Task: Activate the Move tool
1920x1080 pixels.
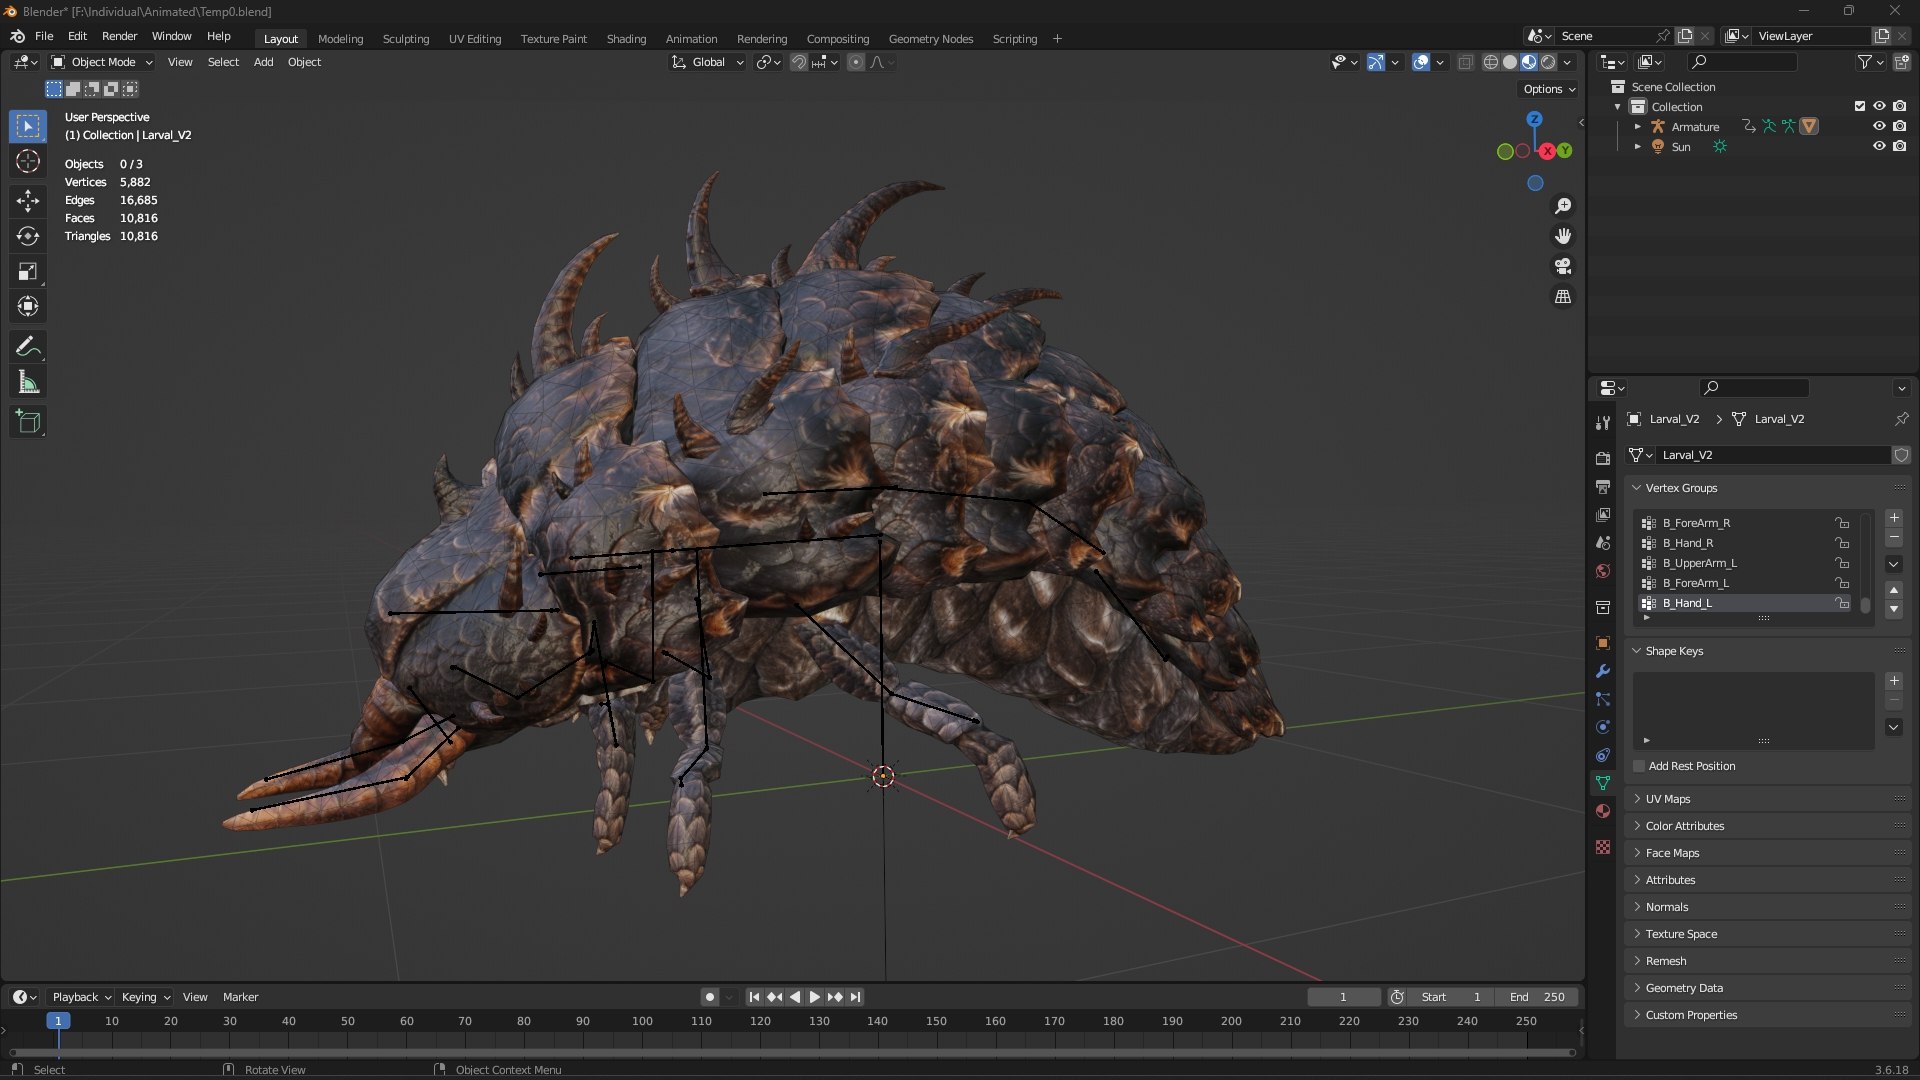Action: coord(28,201)
